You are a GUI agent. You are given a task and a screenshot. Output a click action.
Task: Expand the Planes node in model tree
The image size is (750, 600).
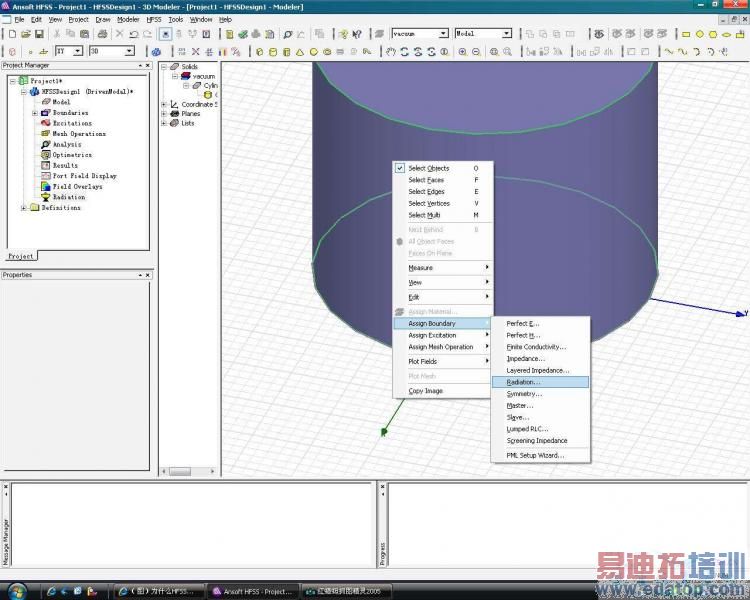click(164, 114)
